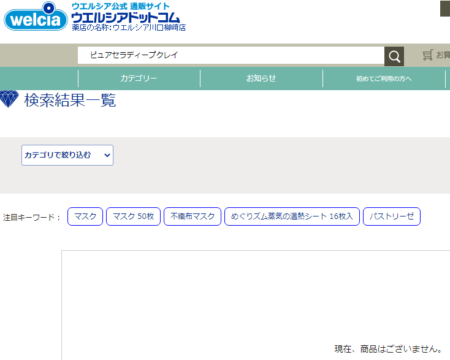Select the 不織布マスク keyword tag
450x360 pixels.
pyautogui.click(x=192, y=216)
